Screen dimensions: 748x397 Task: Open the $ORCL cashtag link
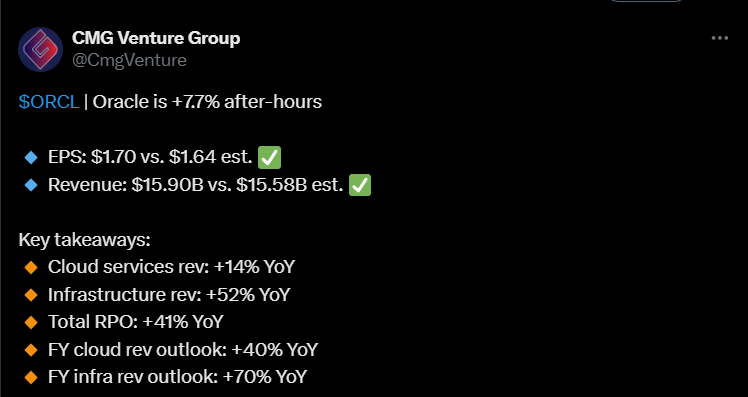pos(49,102)
